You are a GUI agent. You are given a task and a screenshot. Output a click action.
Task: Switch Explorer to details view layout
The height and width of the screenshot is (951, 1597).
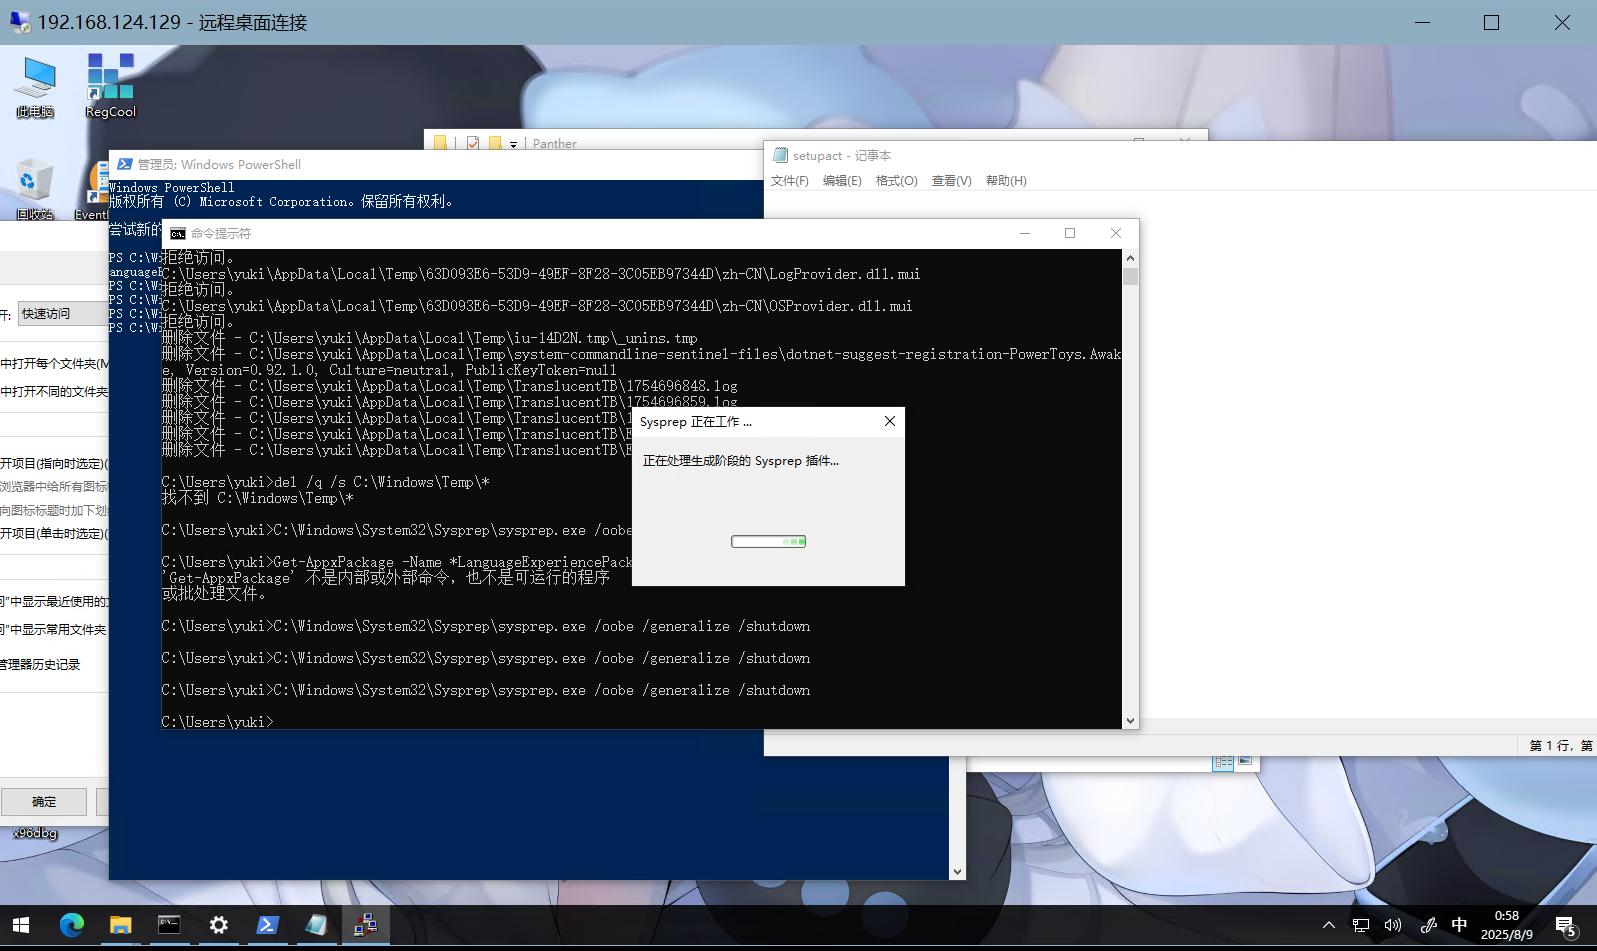click(x=1223, y=762)
